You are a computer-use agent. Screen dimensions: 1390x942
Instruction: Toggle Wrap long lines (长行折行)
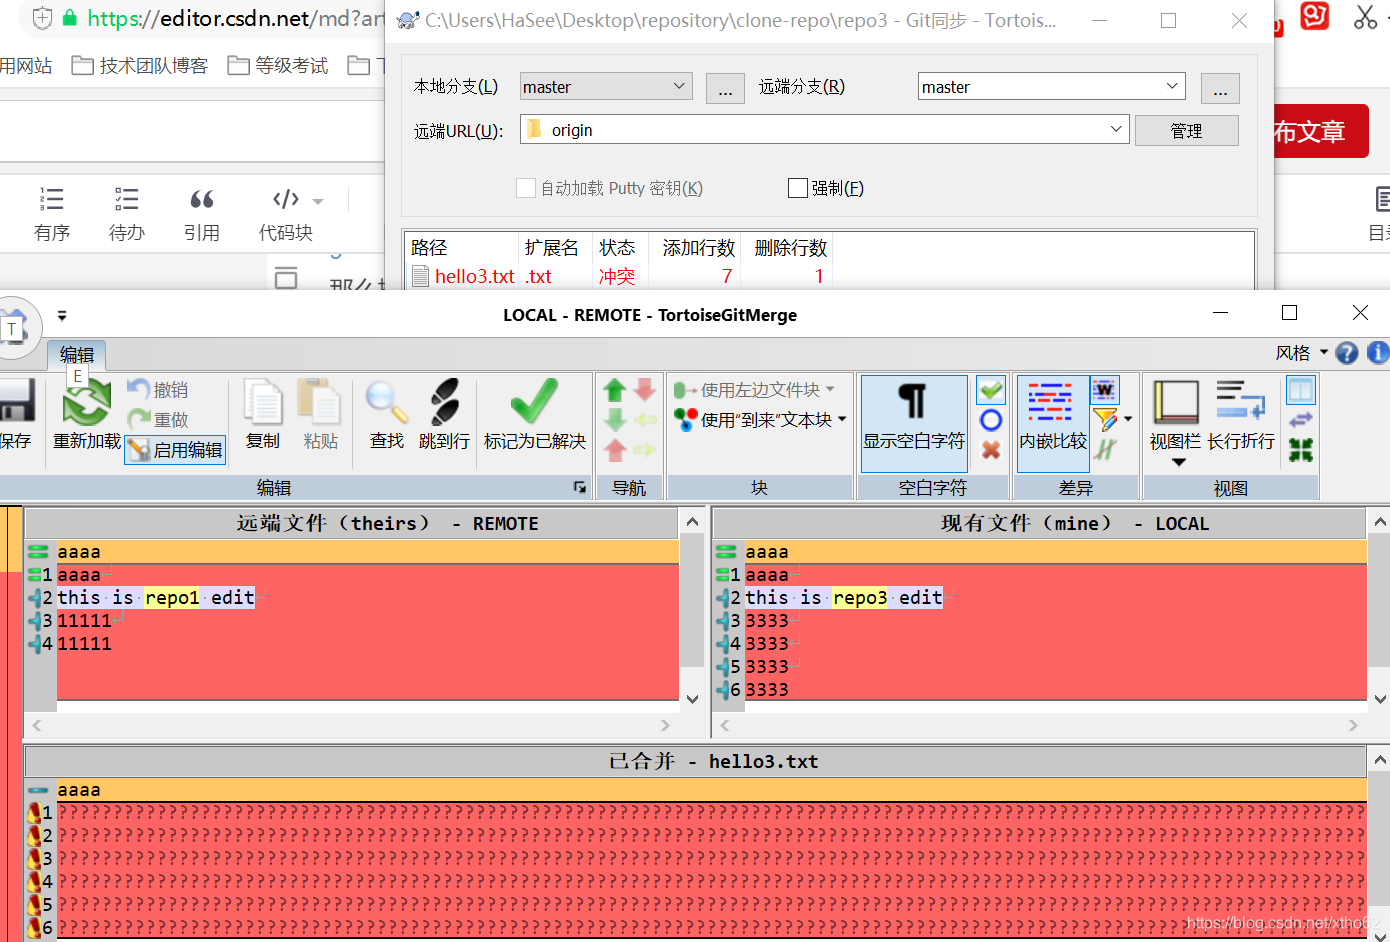1241,415
